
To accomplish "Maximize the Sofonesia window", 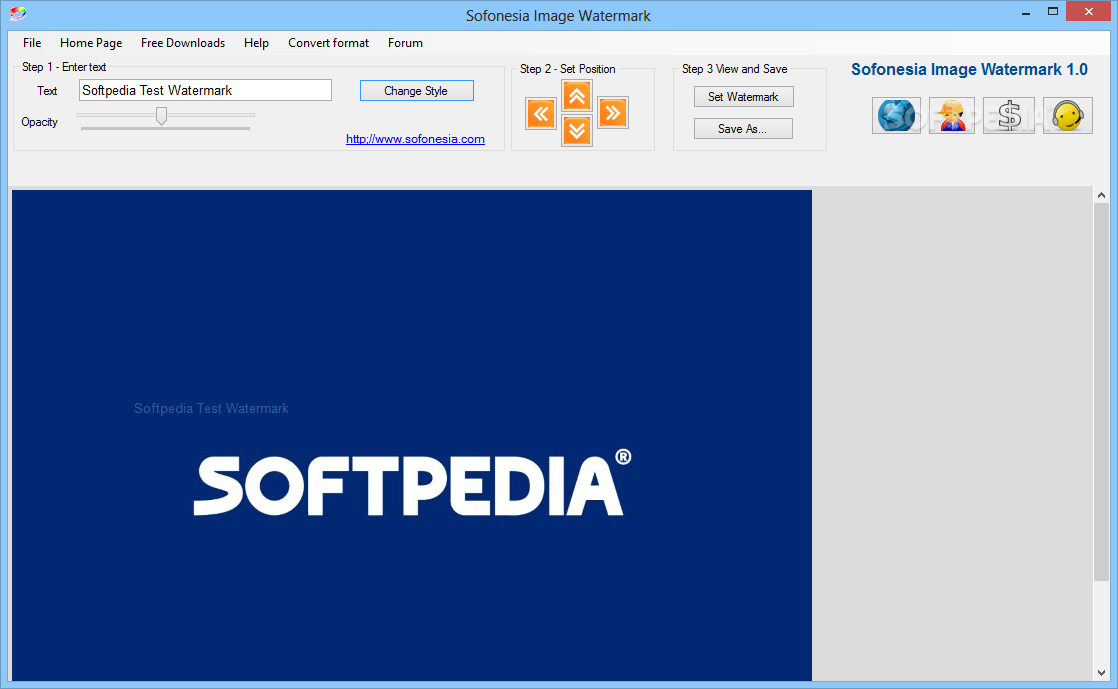I will pyautogui.click(x=1052, y=11).
